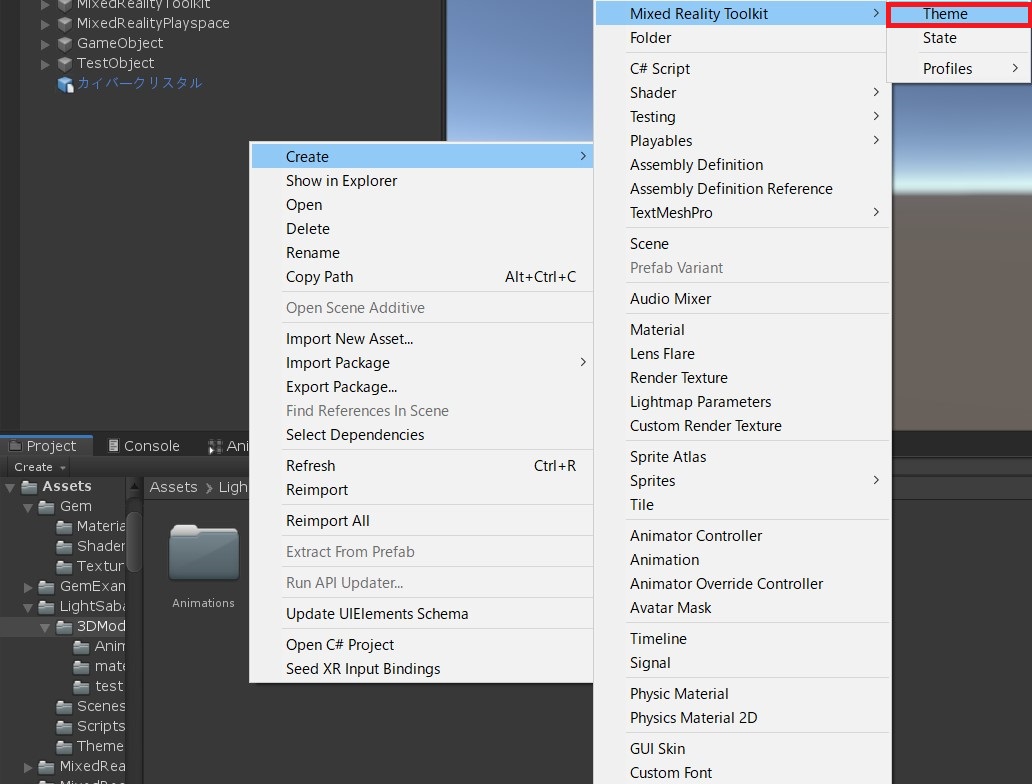Create a Lens Flare asset
Screen dimensions: 1032x784
point(741,354)
